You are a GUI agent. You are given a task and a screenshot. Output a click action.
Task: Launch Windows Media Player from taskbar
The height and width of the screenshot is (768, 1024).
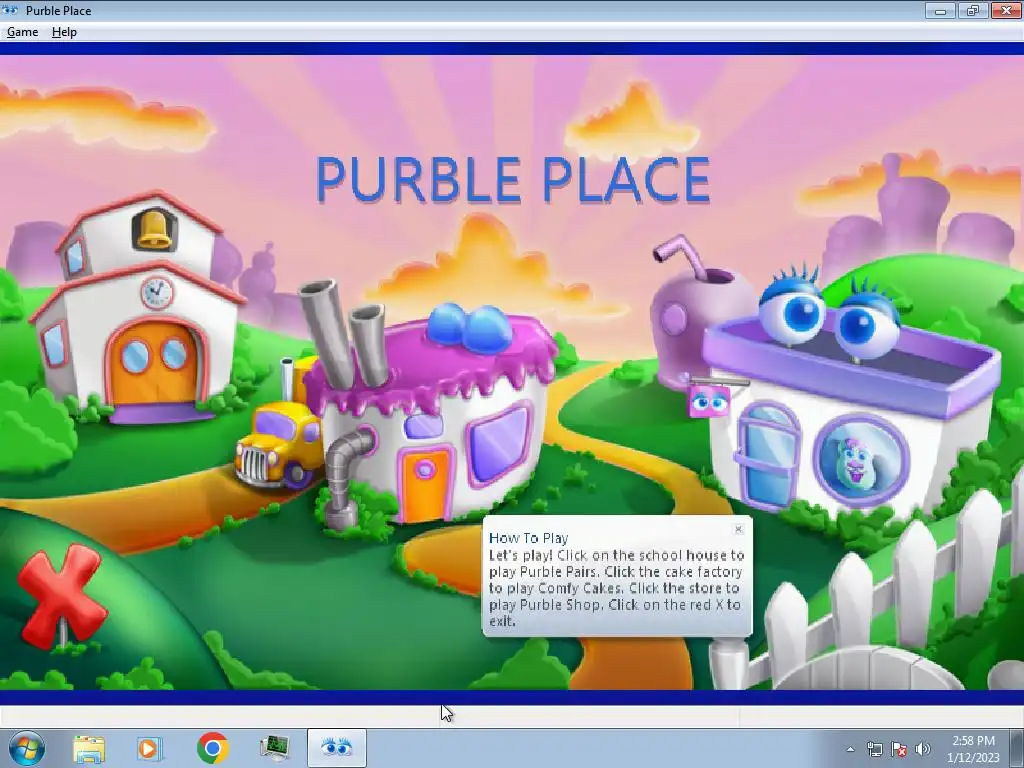click(150, 748)
